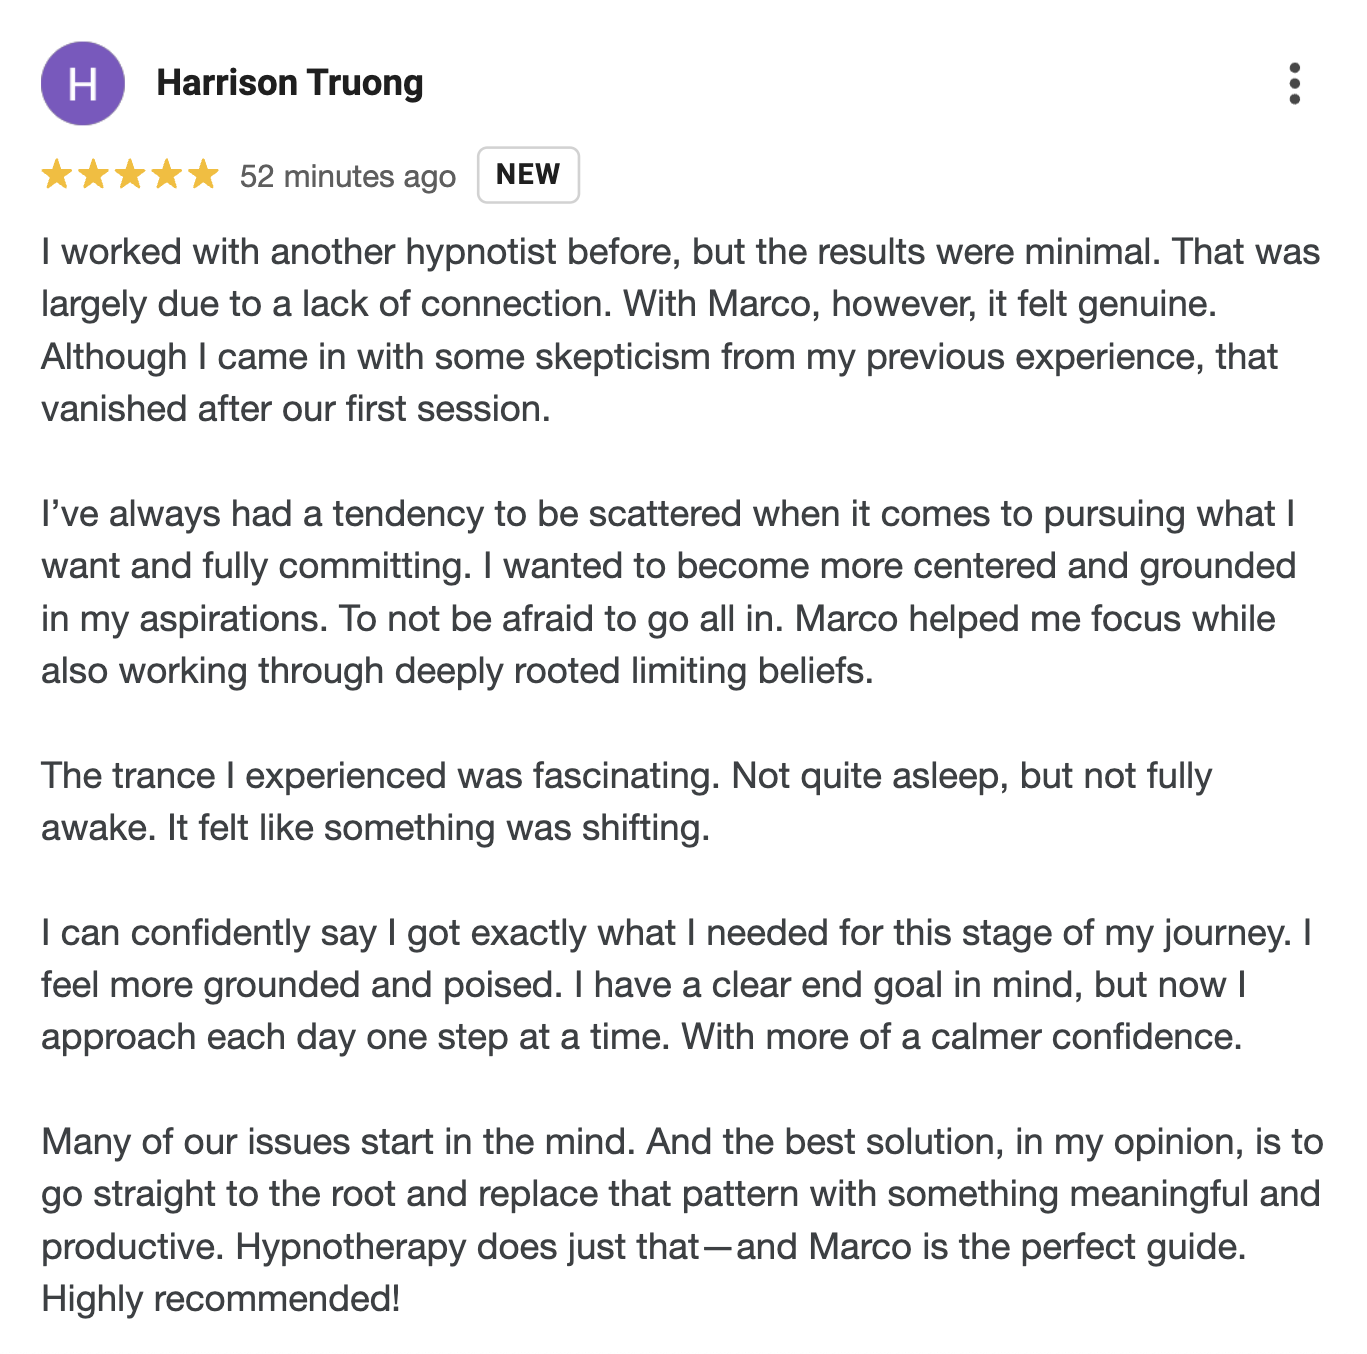The height and width of the screenshot is (1354, 1367).
Task: Click the second yellow rating star
Action: (x=93, y=175)
